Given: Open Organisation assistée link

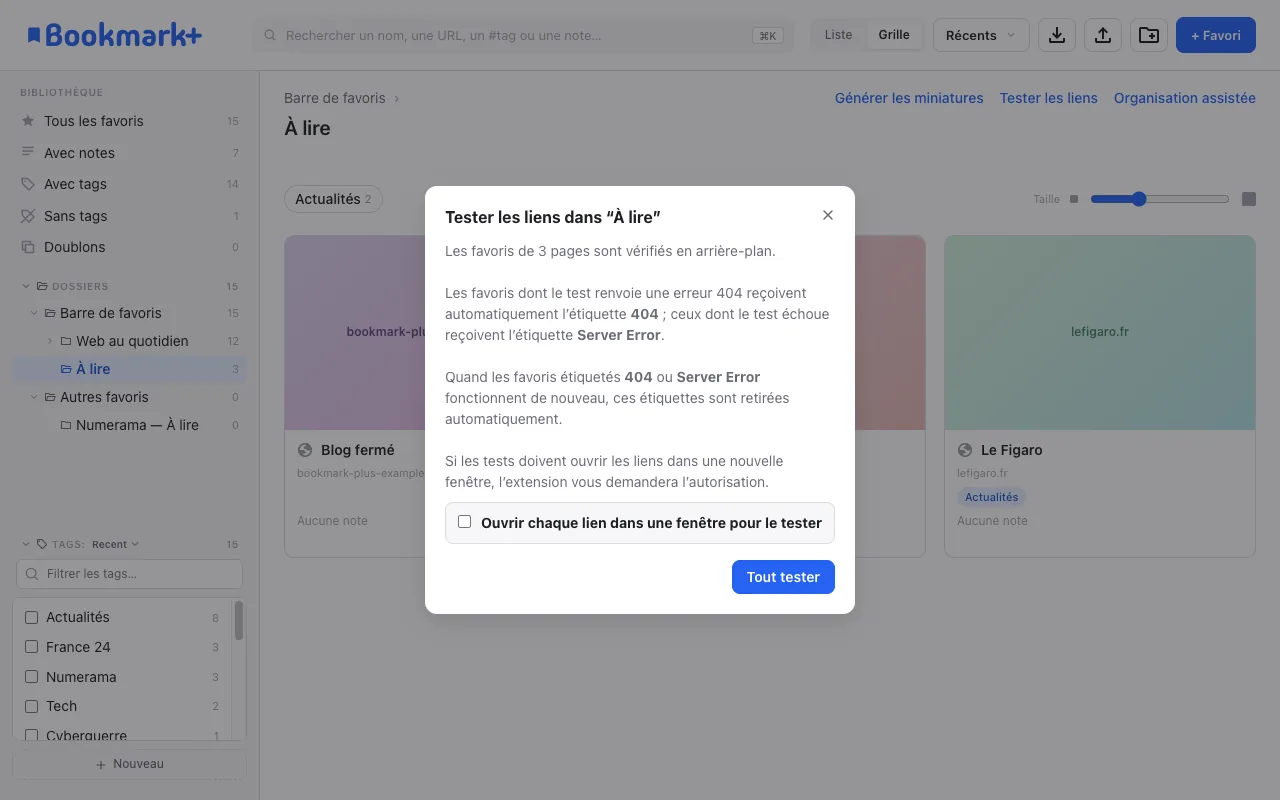Looking at the screenshot, I should click(1185, 98).
